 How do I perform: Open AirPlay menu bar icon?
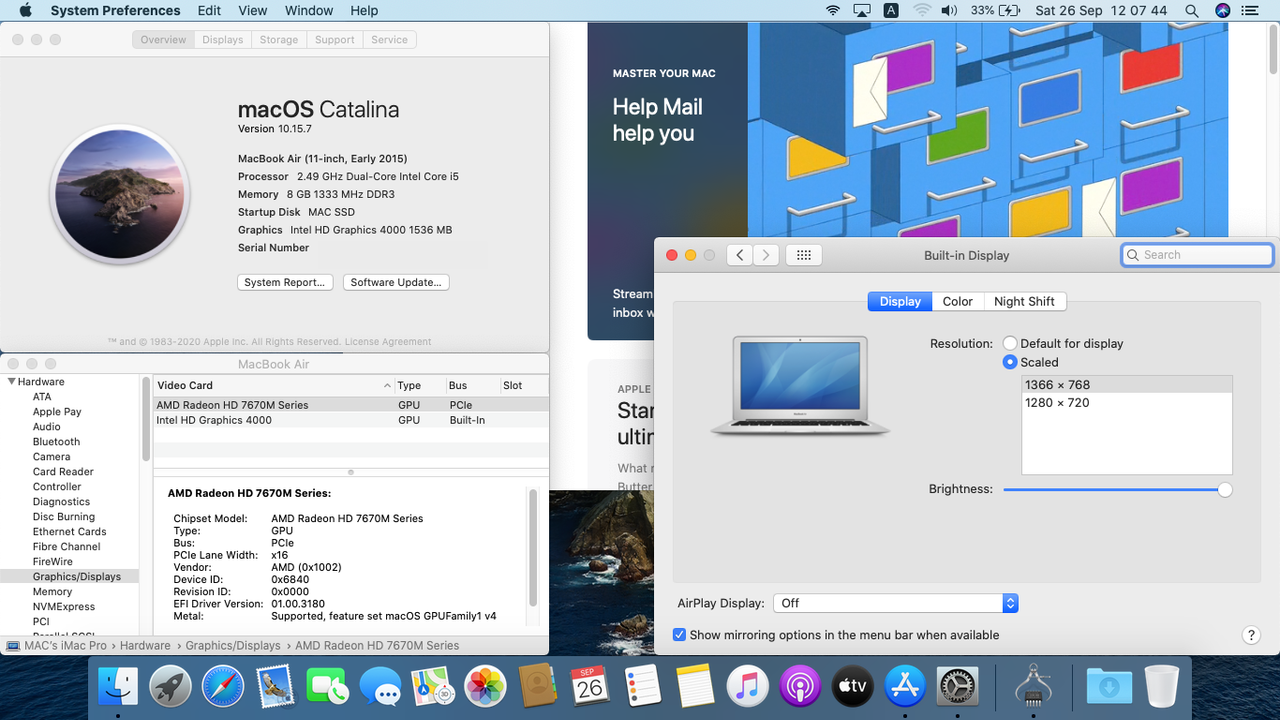(x=862, y=10)
